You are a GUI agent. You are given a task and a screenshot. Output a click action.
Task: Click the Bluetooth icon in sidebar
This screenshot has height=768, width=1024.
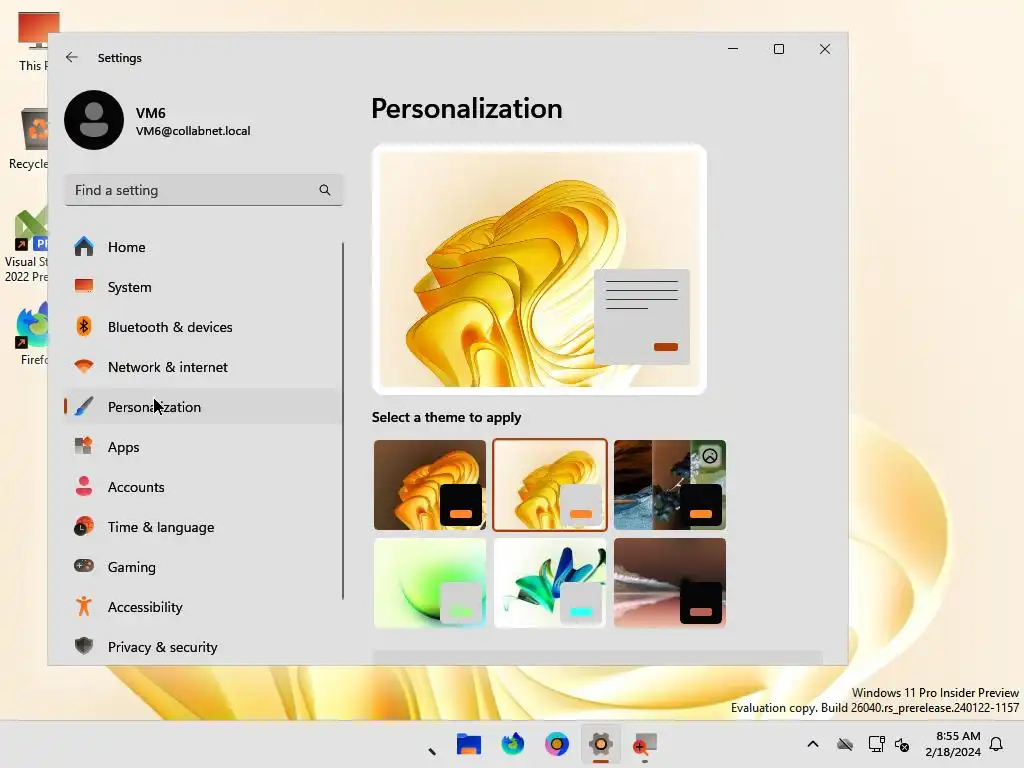tap(84, 326)
